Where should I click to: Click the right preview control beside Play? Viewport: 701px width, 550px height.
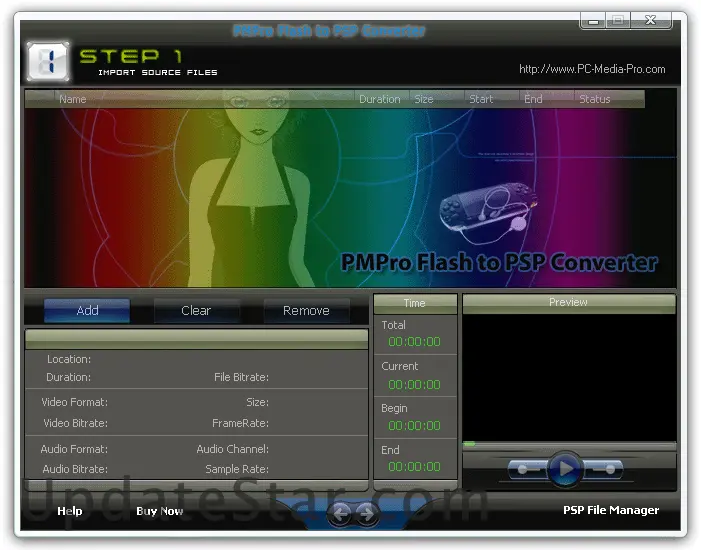(x=603, y=469)
